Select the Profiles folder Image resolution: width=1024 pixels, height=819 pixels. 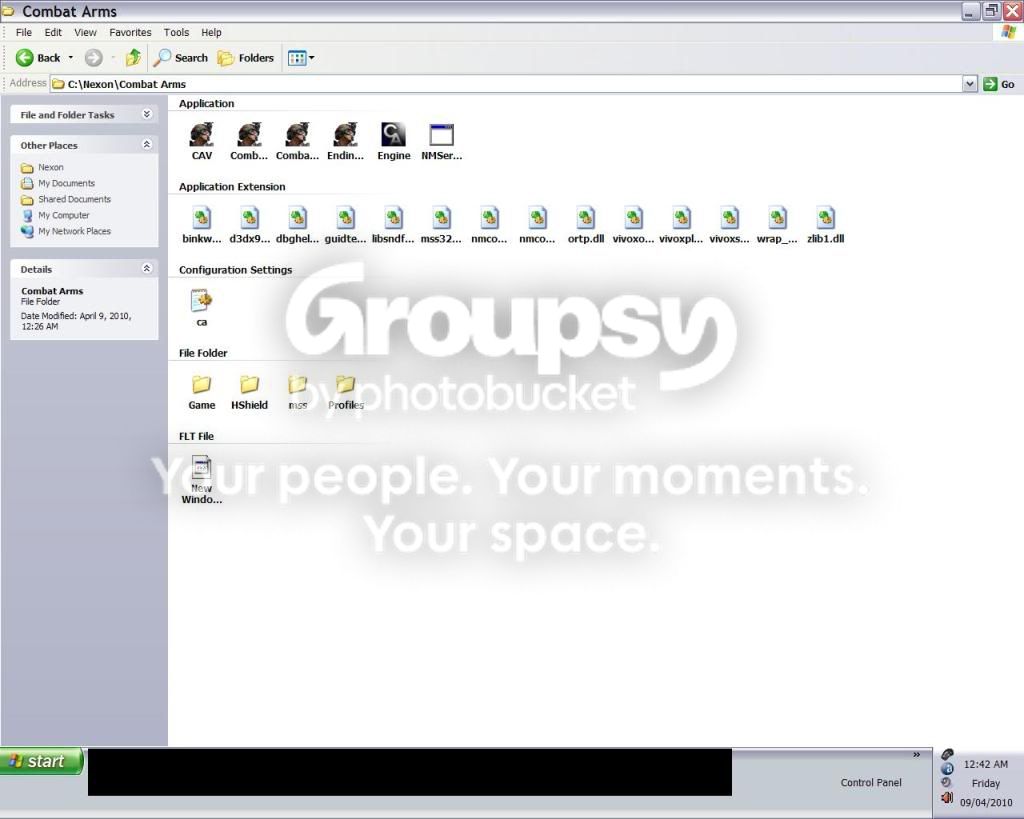click(x=345, y=391)
